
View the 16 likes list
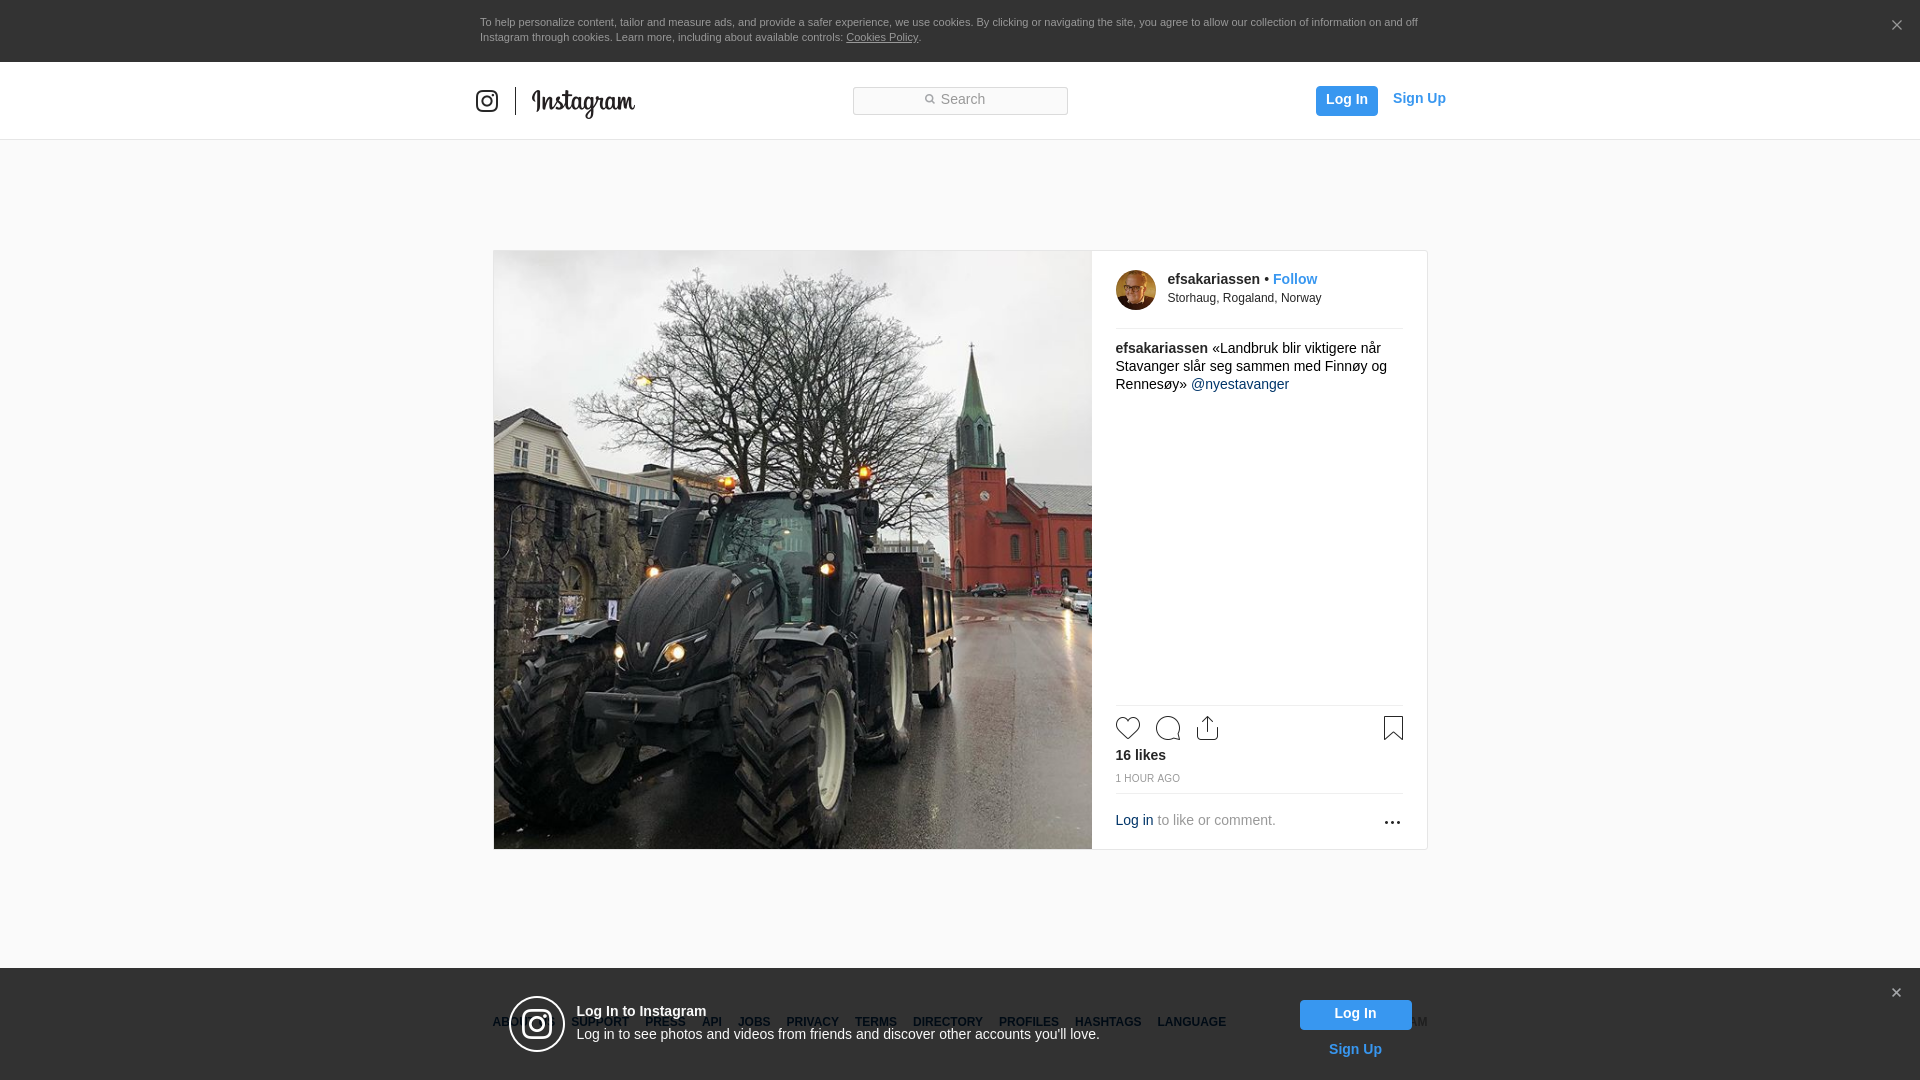pos(1141,755)
